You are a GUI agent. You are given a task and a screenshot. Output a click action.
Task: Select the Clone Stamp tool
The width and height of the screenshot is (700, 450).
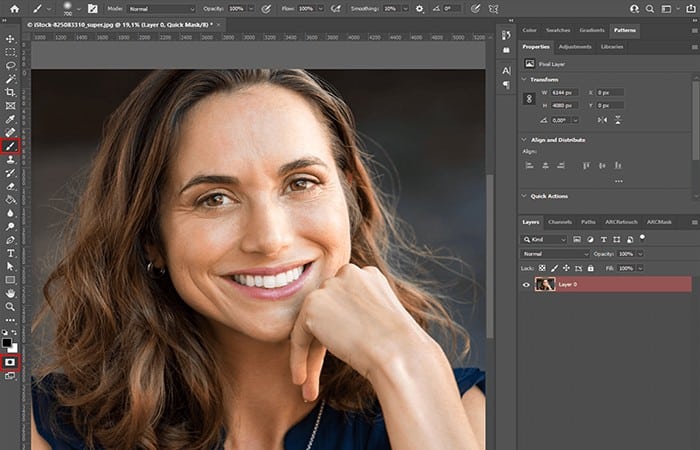point(10,159)
